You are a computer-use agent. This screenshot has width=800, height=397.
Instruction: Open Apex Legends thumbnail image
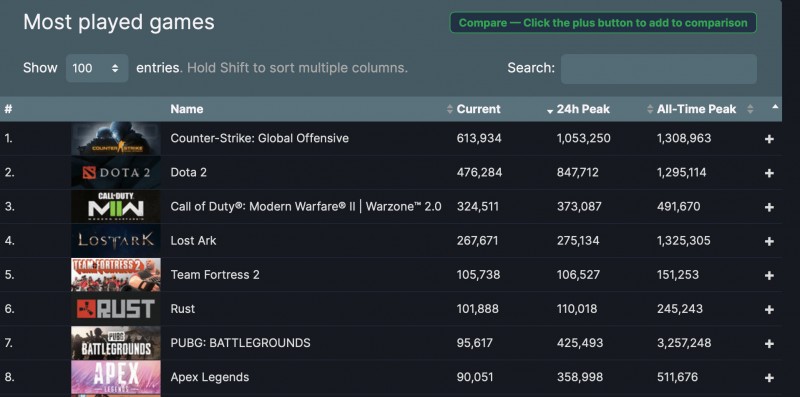pyautogui.click(x=116, y=377)
